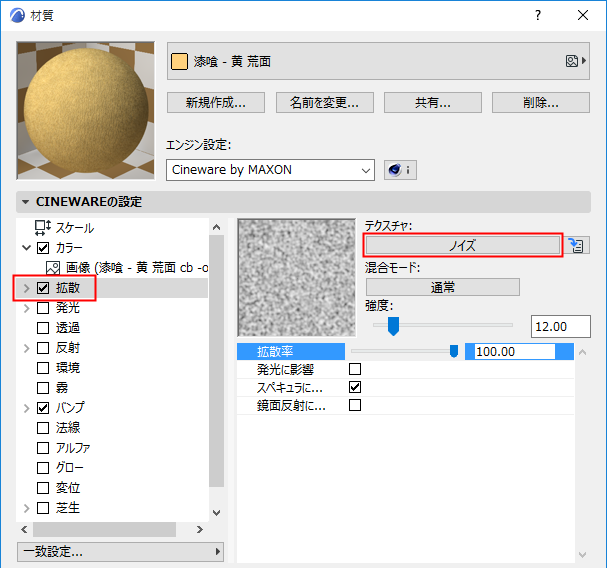Check the 発光に影響 option
This screenshot has height=568, width=607.
pyautogui.click(x=355, y=369)
